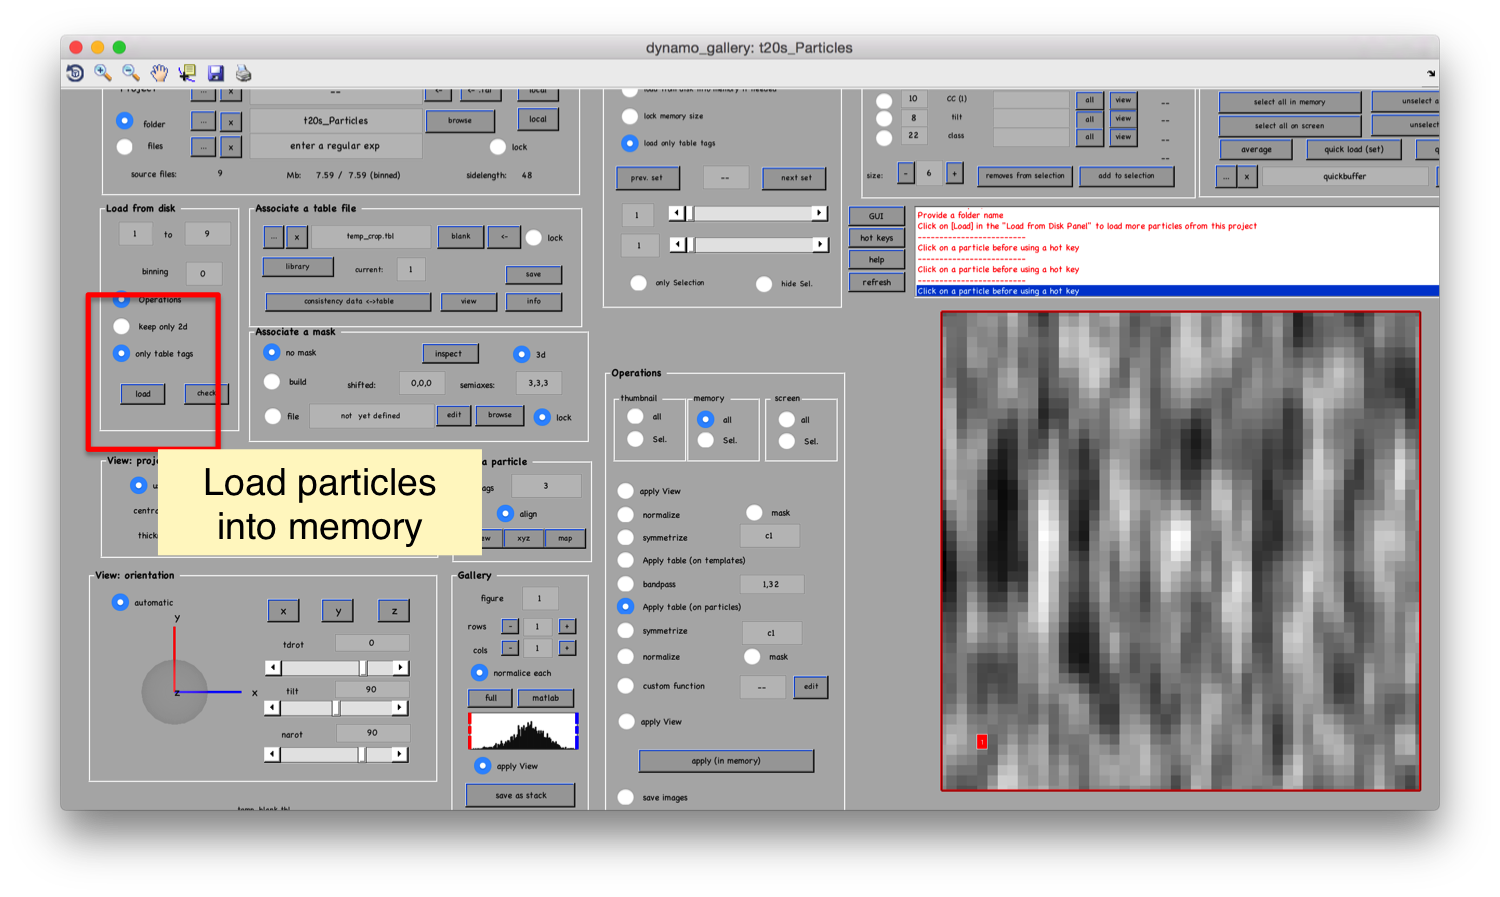Decrease selection size with minus button
The height and width of the screenshot is (897, 1500).
tap(906, 173)
